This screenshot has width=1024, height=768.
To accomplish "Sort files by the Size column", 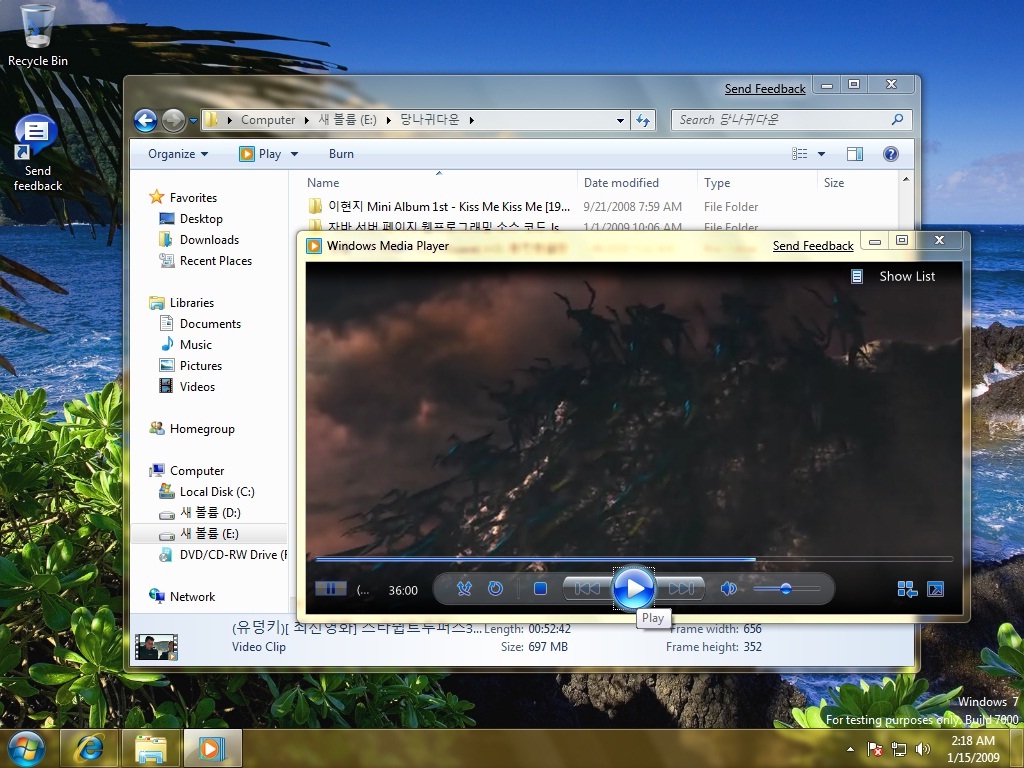I will point(857,183).
